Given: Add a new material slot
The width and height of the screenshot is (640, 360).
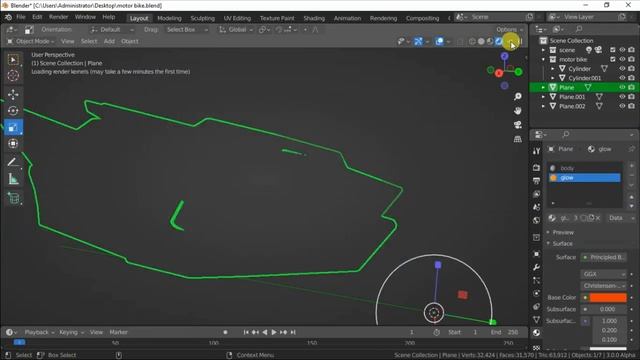Looking at the screenshot, I should click(632, 166).
